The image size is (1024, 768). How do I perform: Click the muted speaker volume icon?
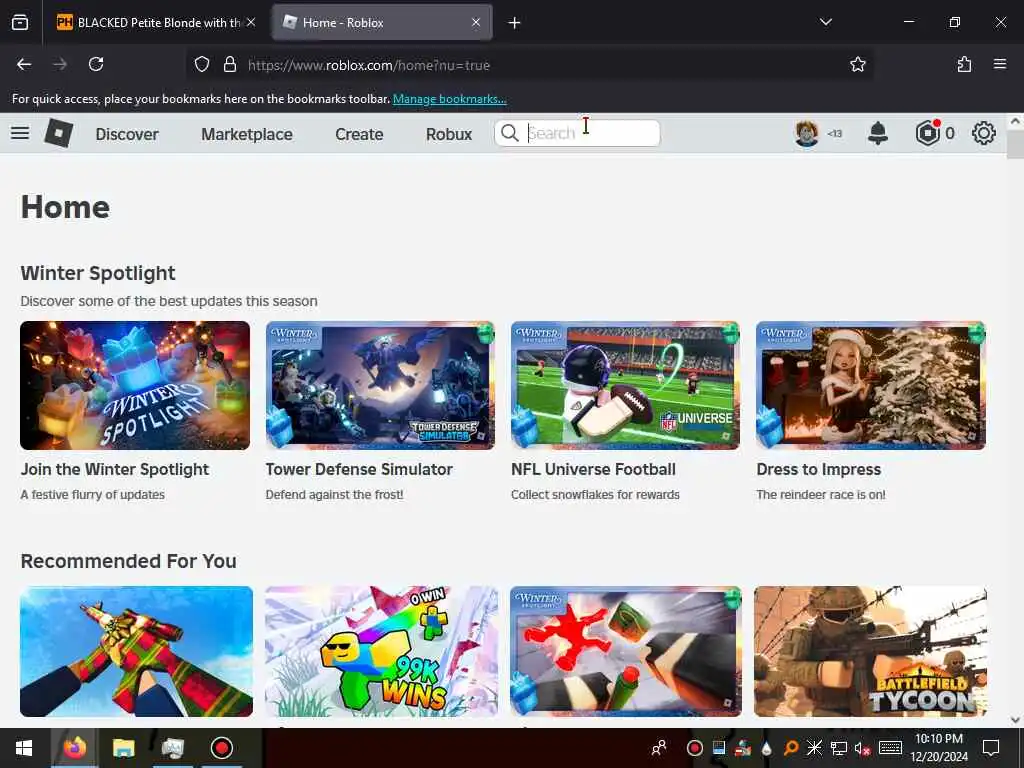coord(863,748)
